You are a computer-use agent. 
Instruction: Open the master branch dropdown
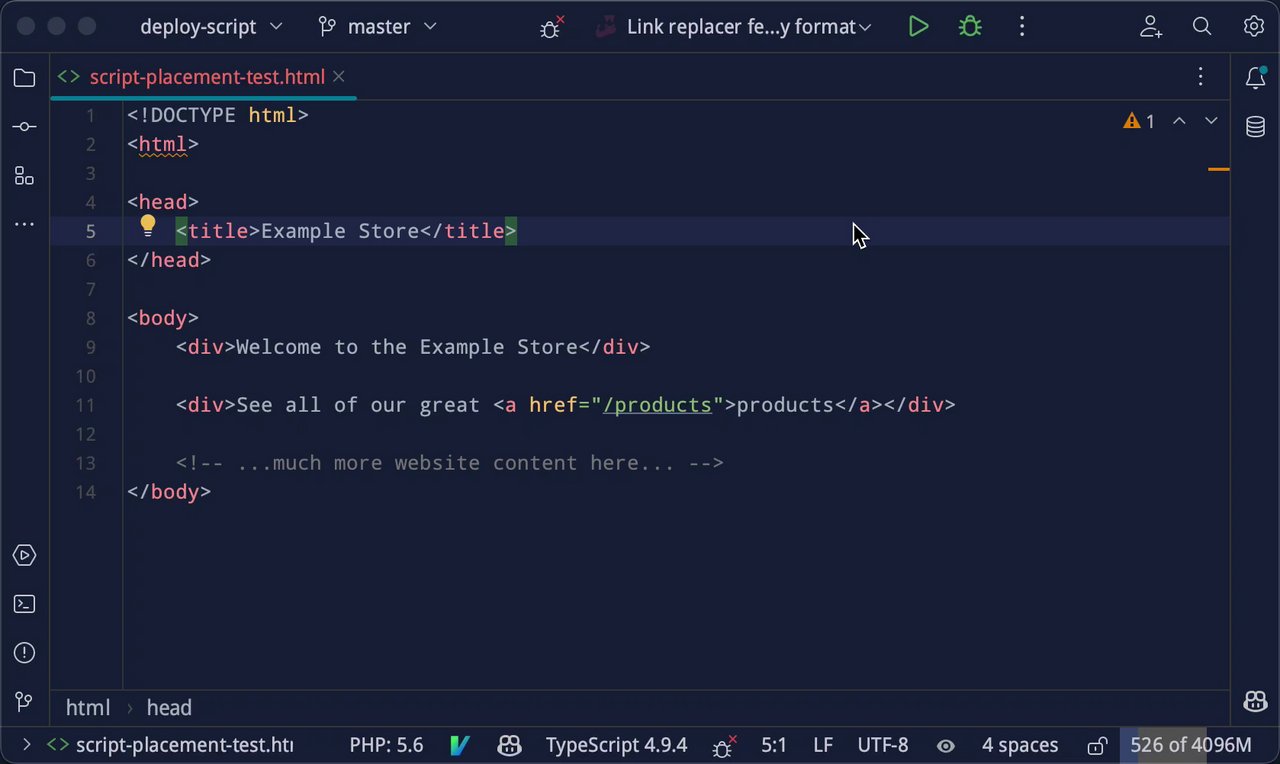(x=377, y=27)
